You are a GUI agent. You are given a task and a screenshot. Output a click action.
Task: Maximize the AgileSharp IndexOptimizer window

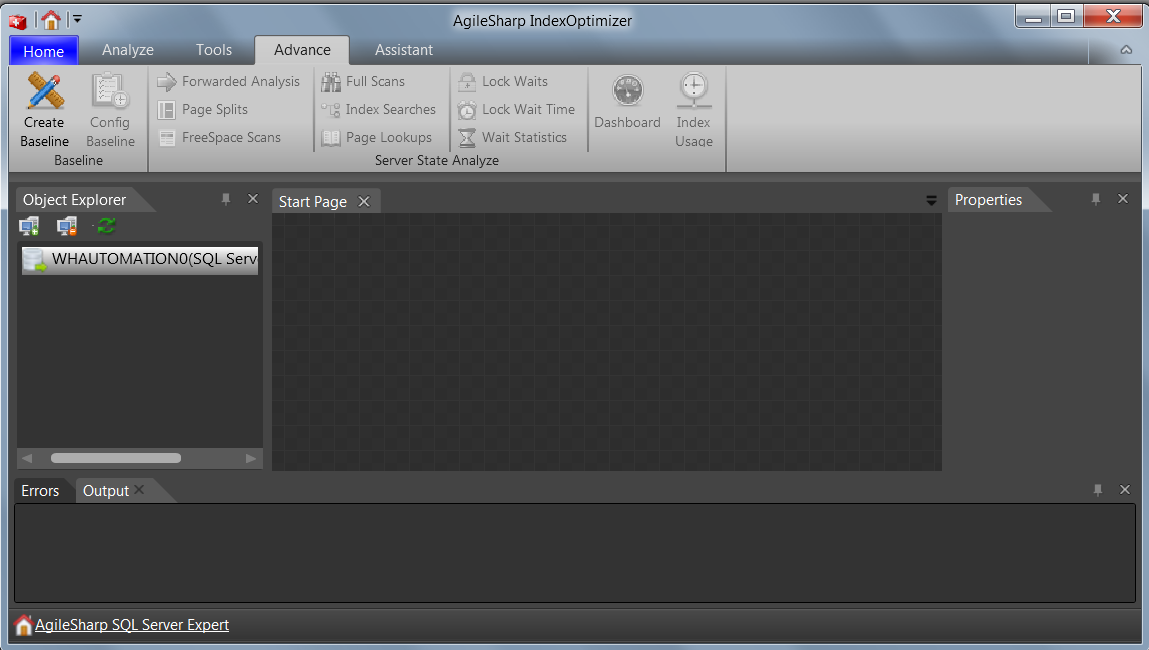pyautogui.click(x=1067, y=17)
